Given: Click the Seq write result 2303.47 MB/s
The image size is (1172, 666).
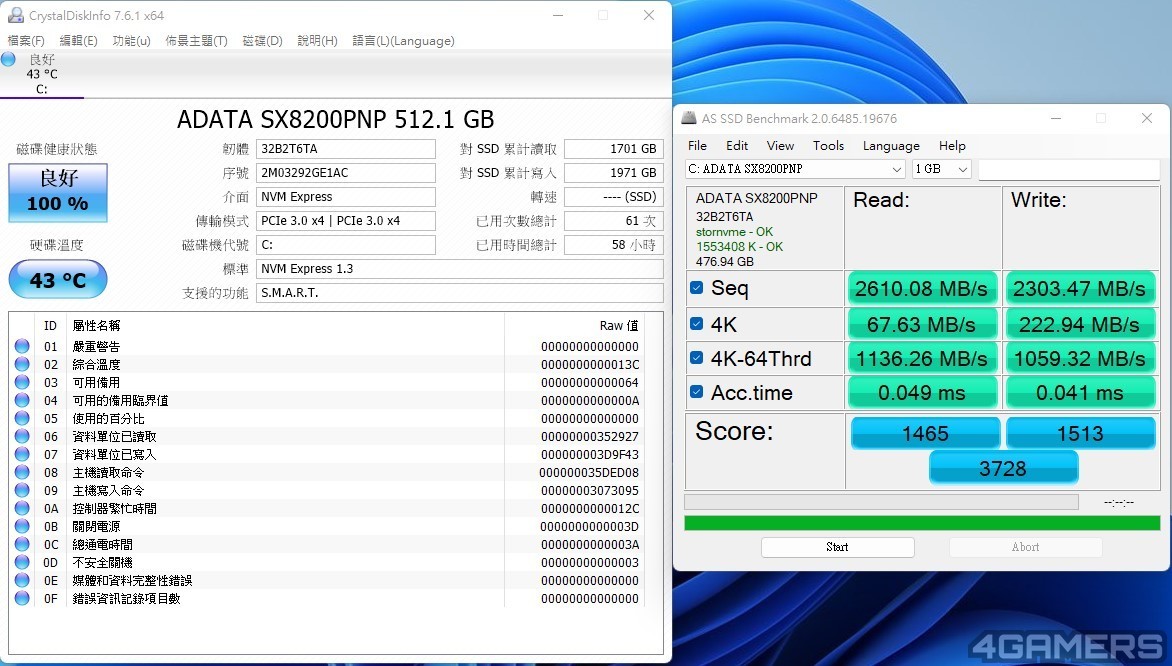Looking at the screenshot, I should point(1079,289).
